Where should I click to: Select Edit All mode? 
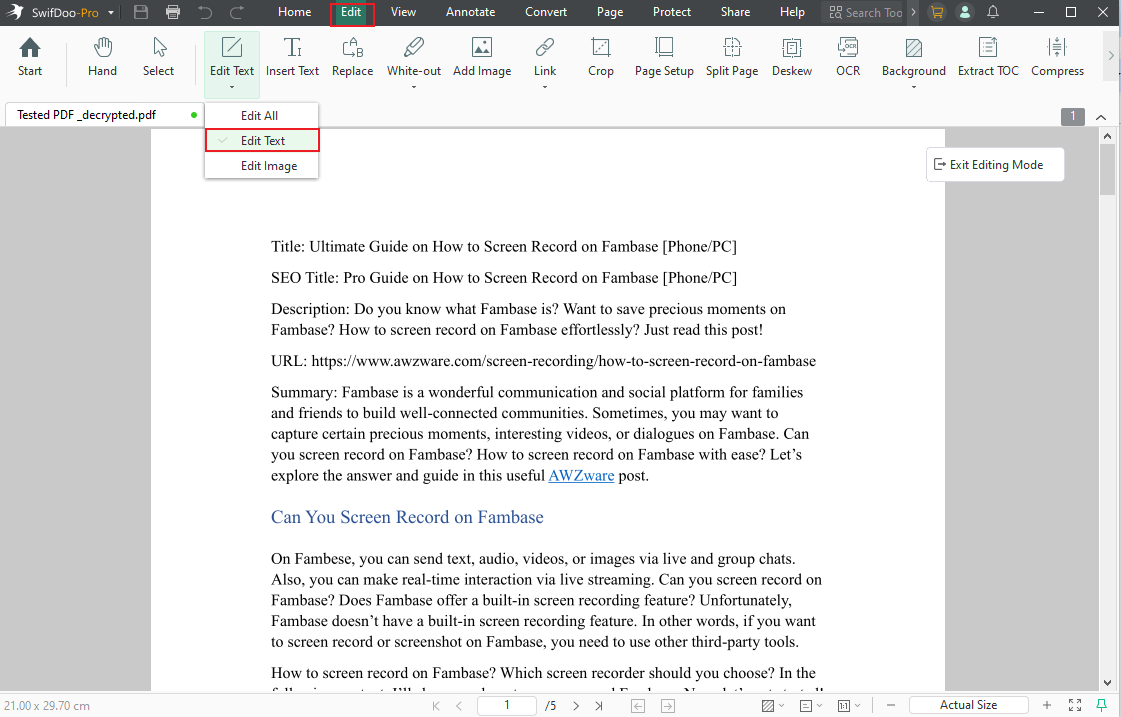(x=261, y=115)
